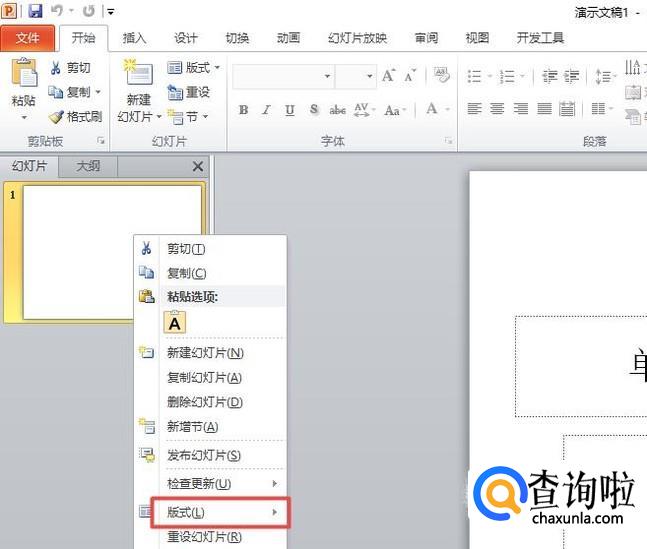Viewport: 647px width, 549px height.
Task: Open the change case Aa menu
Action: click(x=395, y=110)
